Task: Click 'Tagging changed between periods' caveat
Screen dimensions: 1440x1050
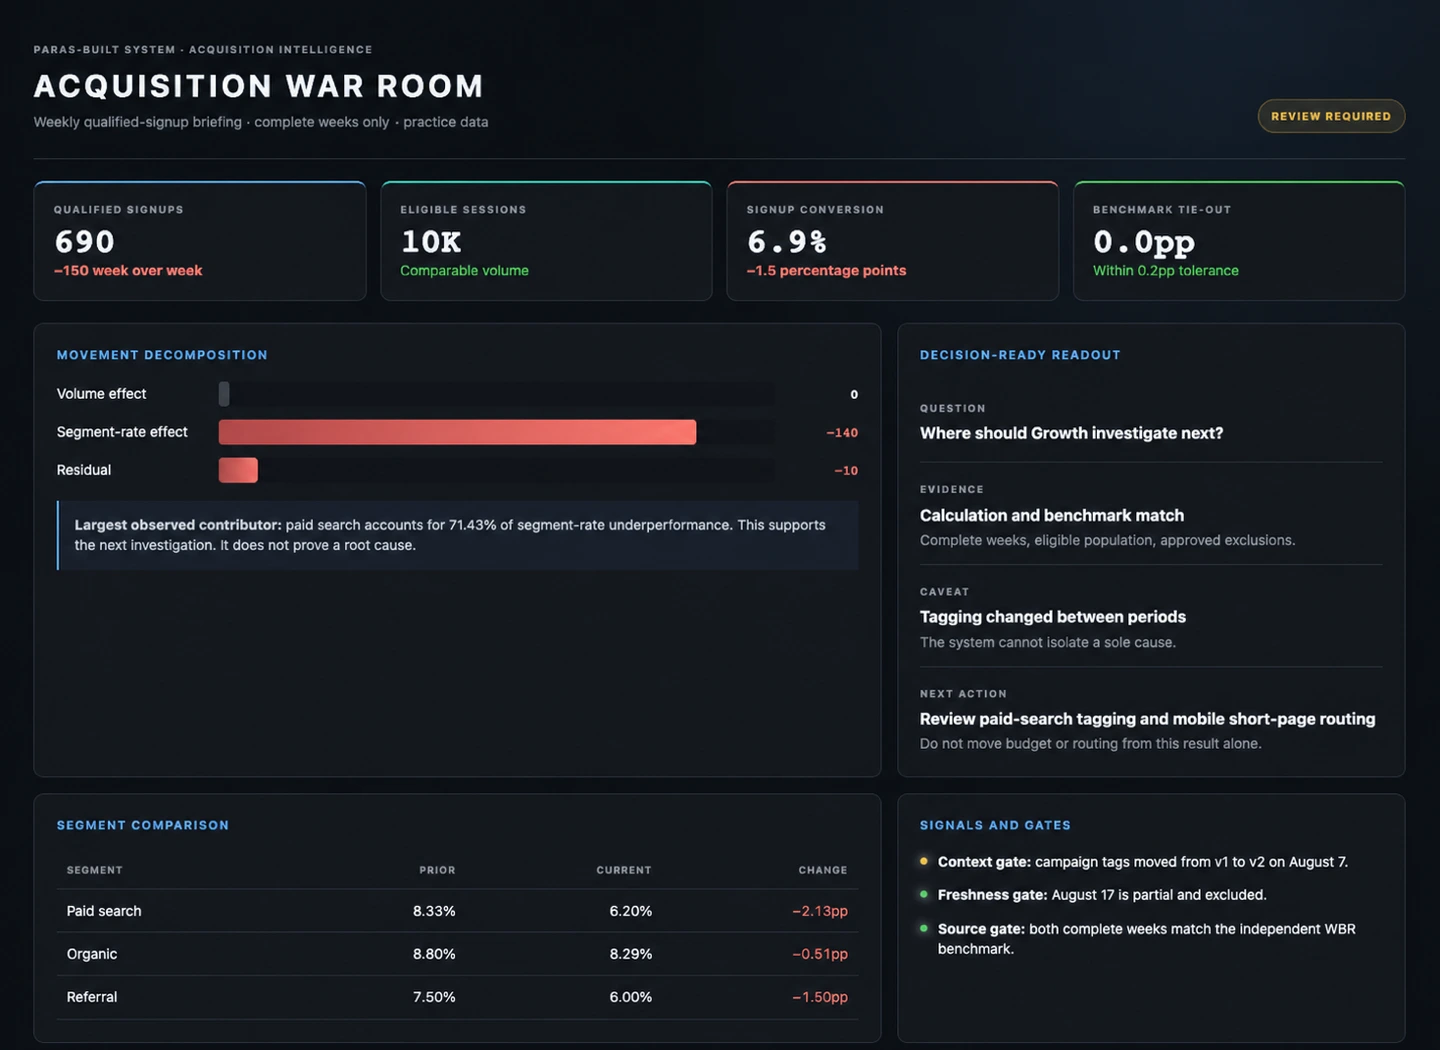Action: click(1053, 617)
